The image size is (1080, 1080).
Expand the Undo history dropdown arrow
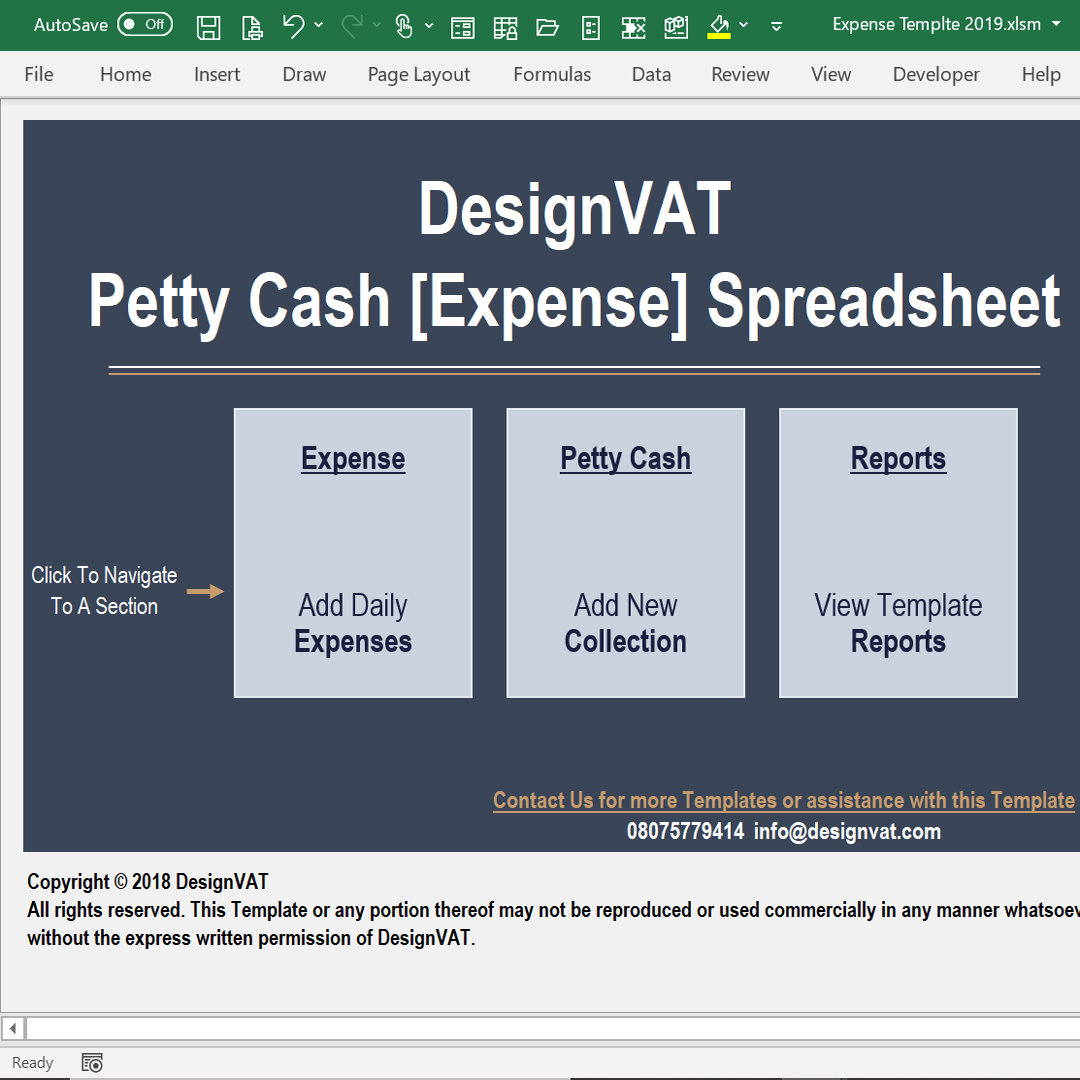pyautogui.click(x=319, y=26)
